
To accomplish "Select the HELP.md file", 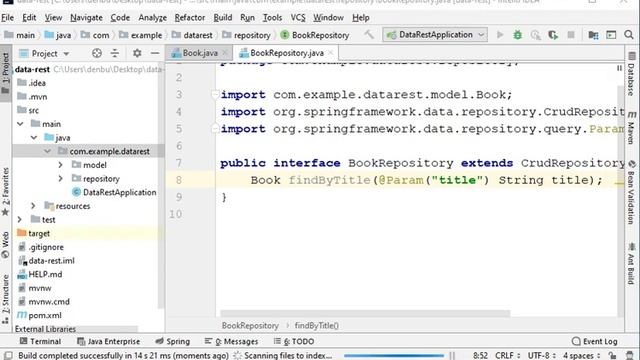I will pyautogui.click(x=40, y=274).
